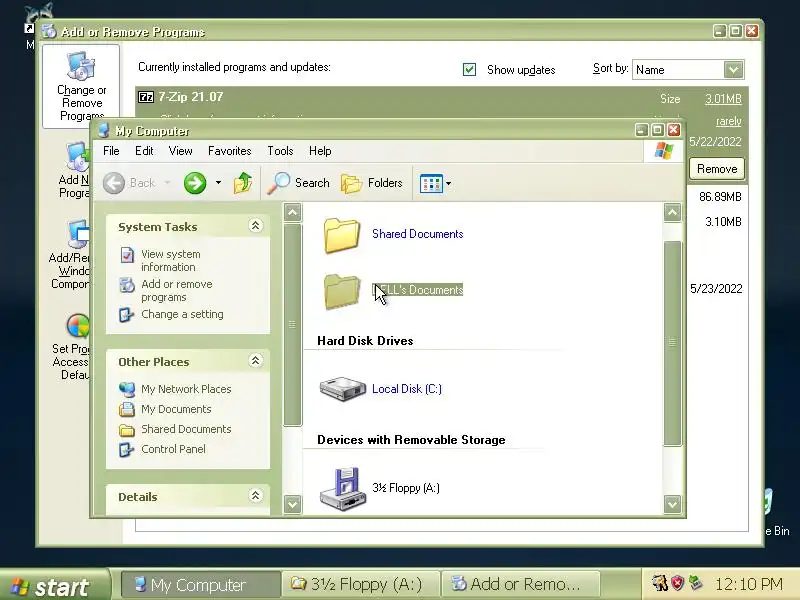
Task: Click the Up folder icon in toolbar
Action: [x=243, y=183]
